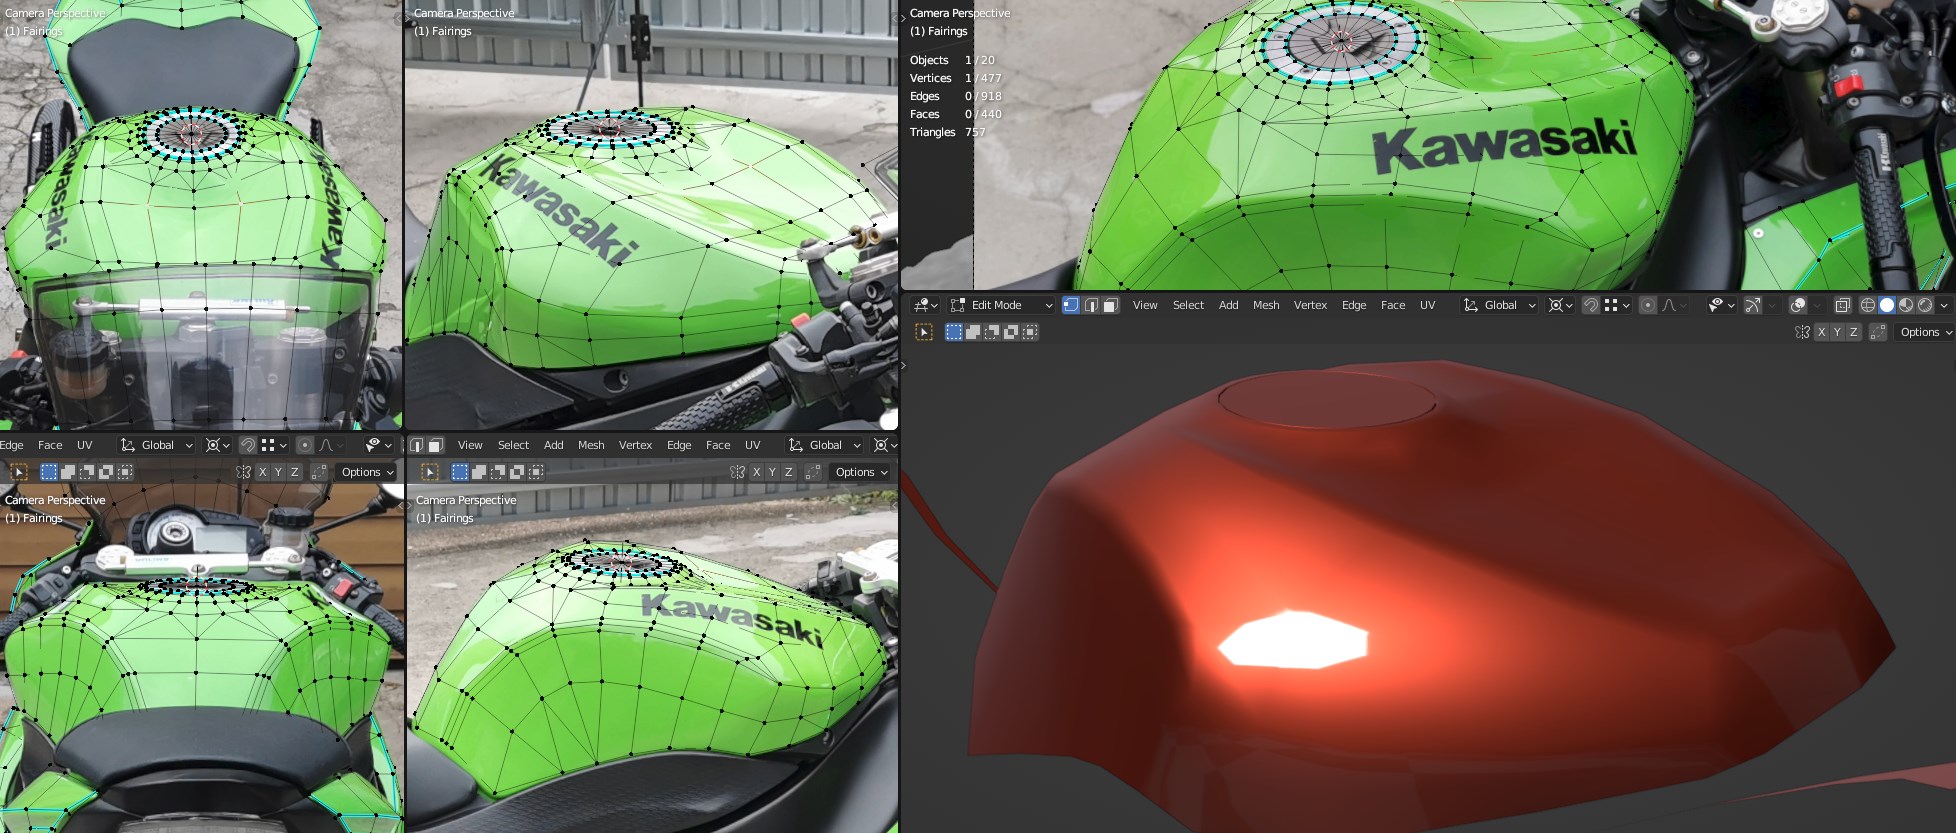The height and width of the screenshot is (833, 1956).
Task: Open the Face menu in left viewport header
Action: tap(50, 445)
